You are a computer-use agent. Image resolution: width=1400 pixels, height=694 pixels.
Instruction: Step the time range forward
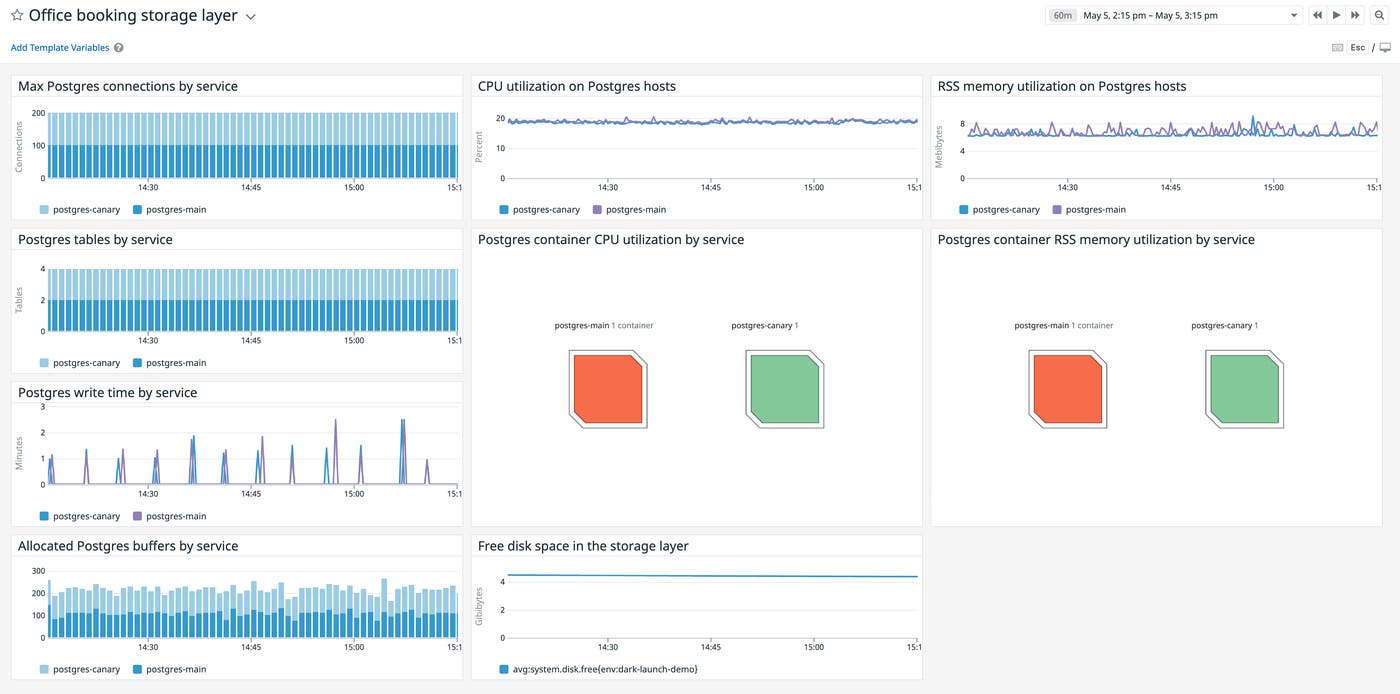(x=1355, y=15)
